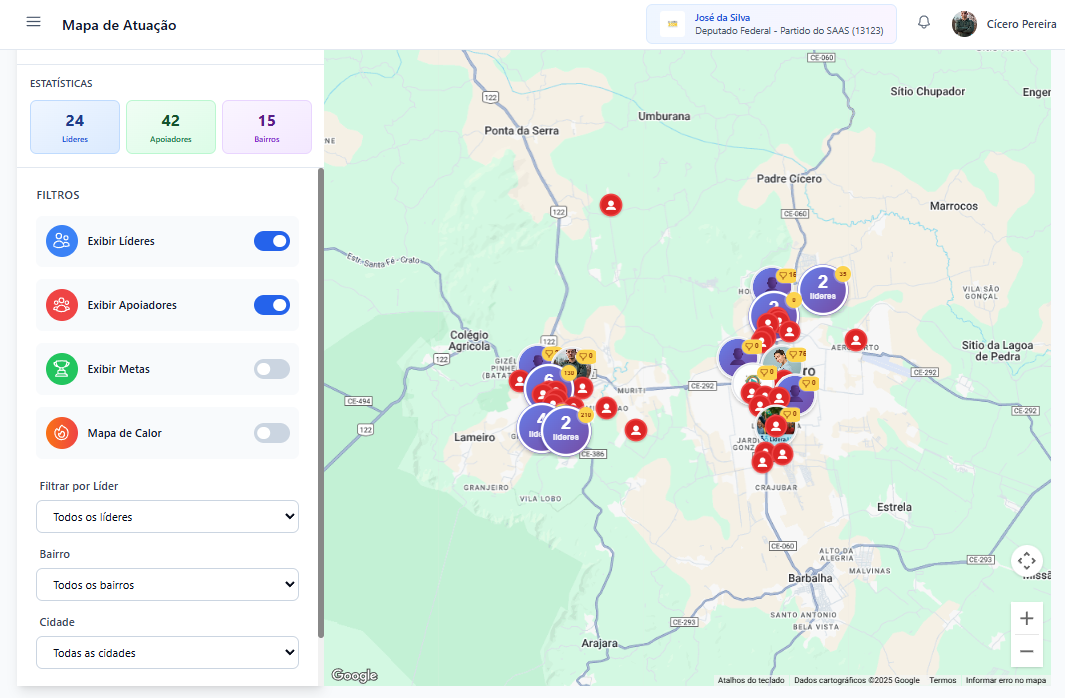Click the red supporter pin below Muriti label
This screenshot has height=698, width=1065.
pos(607,408)
